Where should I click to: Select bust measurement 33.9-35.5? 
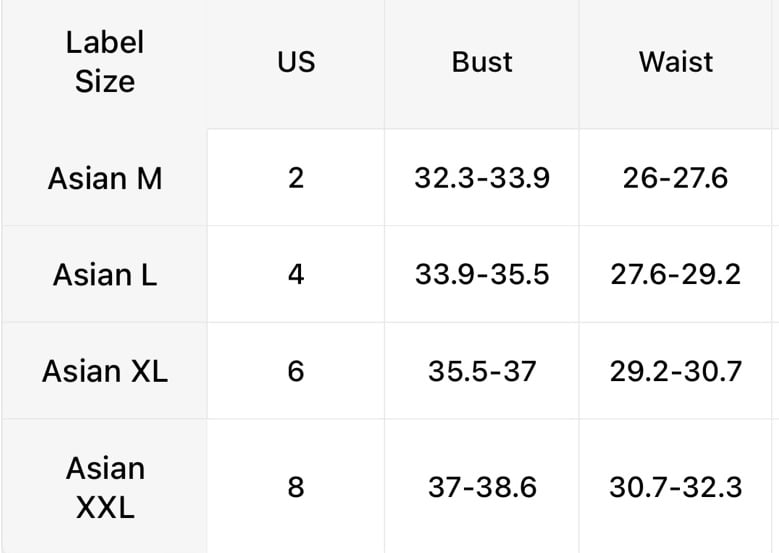[482, 274]
